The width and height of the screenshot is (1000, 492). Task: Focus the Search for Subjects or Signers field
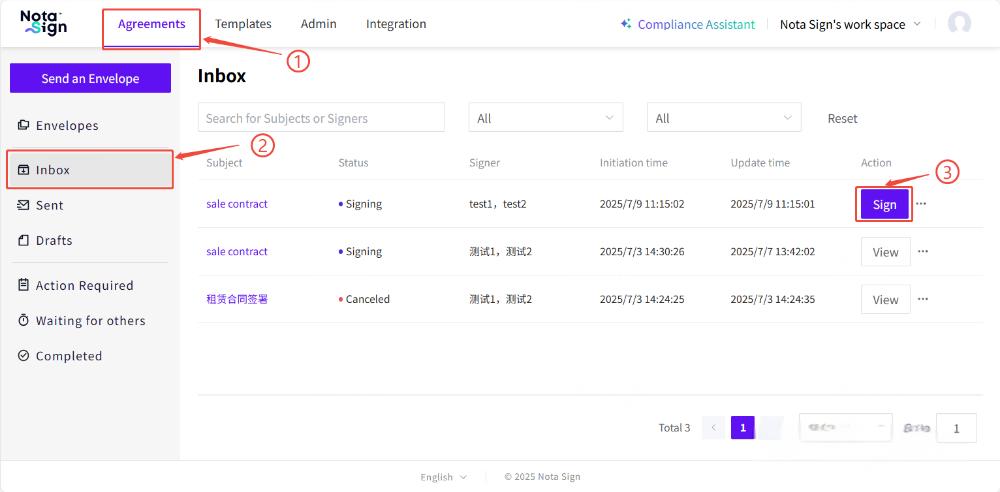(321, 118)
